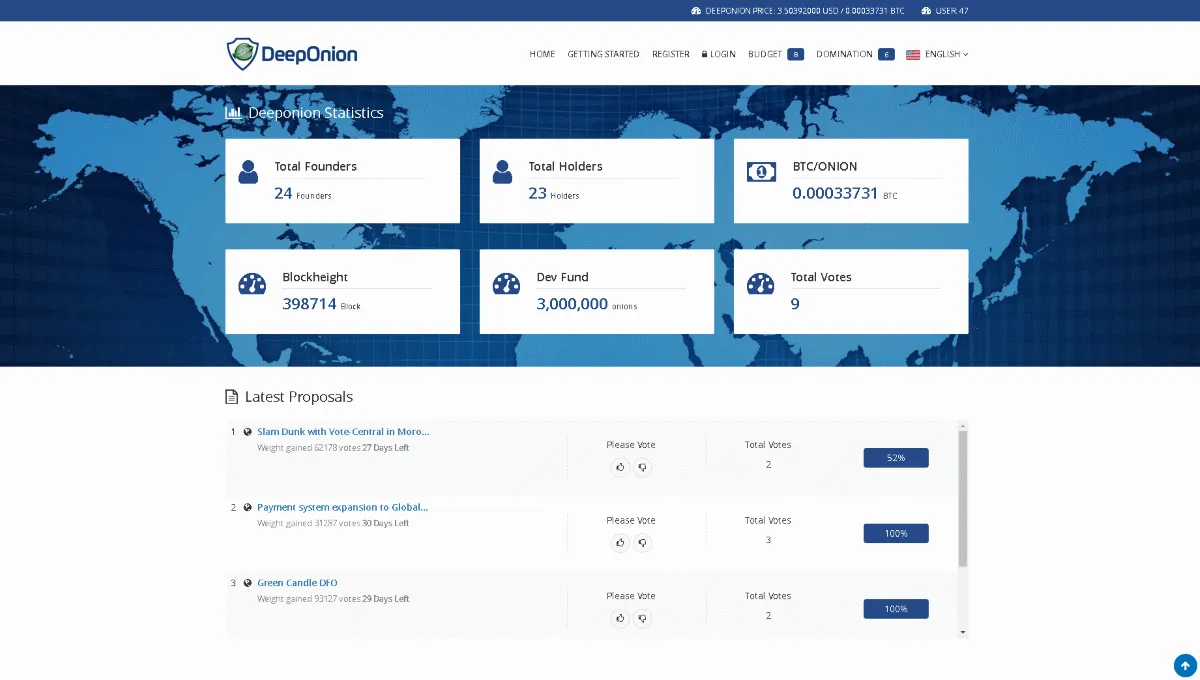Thumbs down the Slam Dunk proposal
1200x680 pixels.
[x=643, y=466]
